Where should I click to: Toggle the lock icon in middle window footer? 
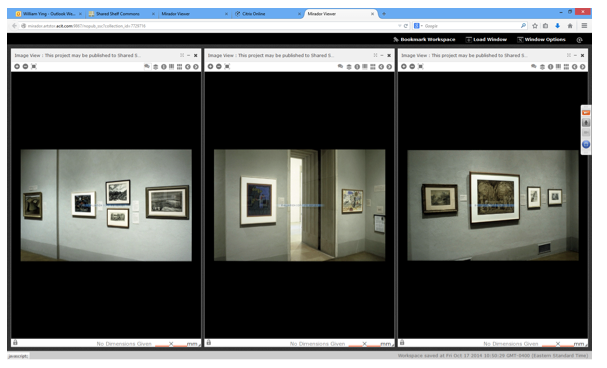coord(209,343)
